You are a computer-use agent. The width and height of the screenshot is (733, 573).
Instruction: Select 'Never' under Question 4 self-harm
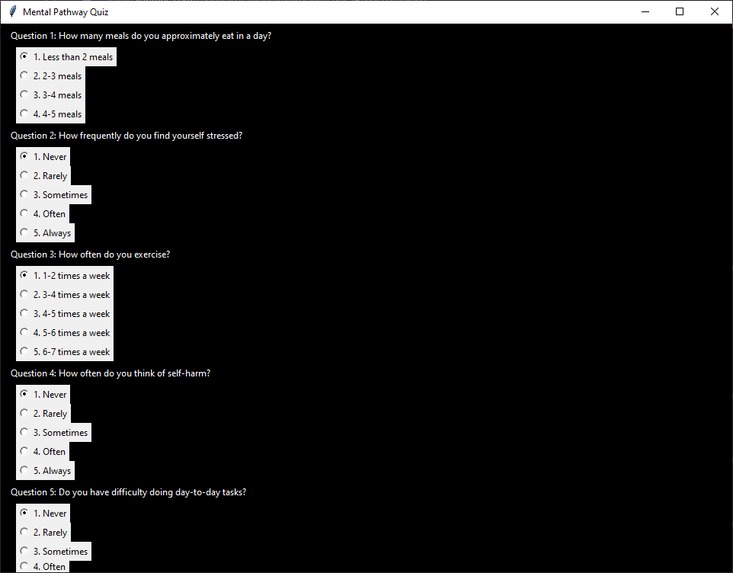(x=43, y=394)
